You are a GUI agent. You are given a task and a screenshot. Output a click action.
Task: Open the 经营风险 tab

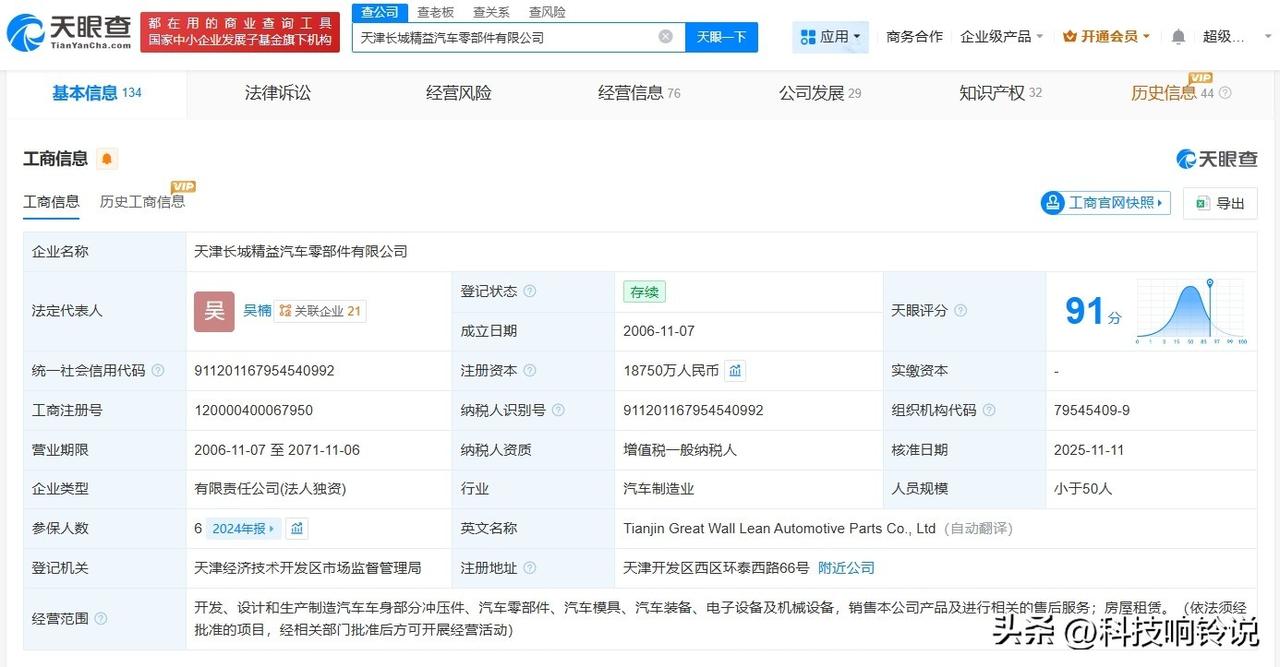pyautogui.click(x=458, y=93)
